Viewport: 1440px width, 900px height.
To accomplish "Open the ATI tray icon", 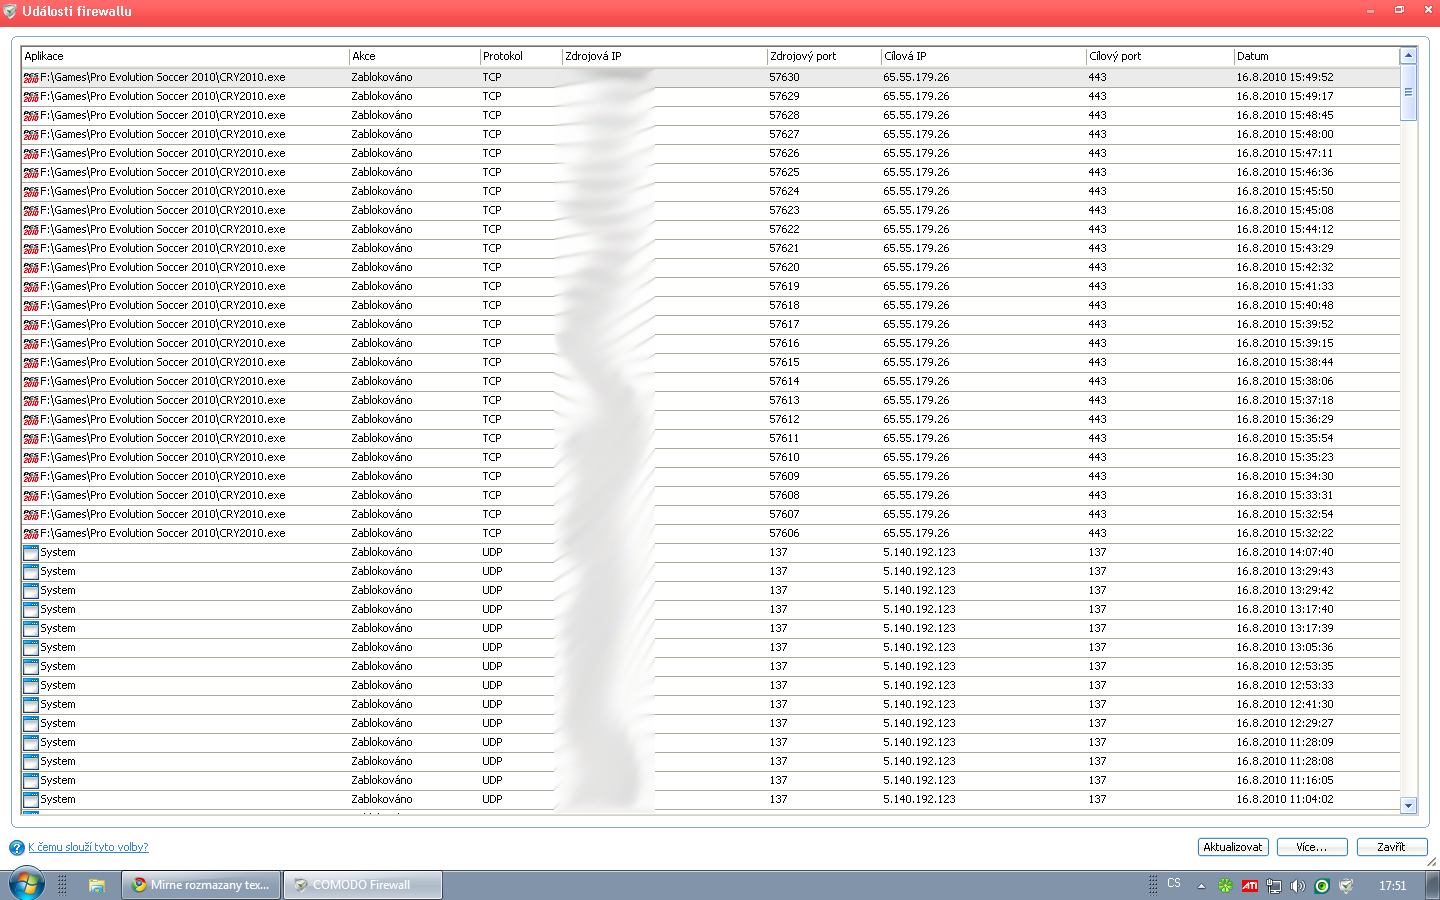I will click(1249, 885).
